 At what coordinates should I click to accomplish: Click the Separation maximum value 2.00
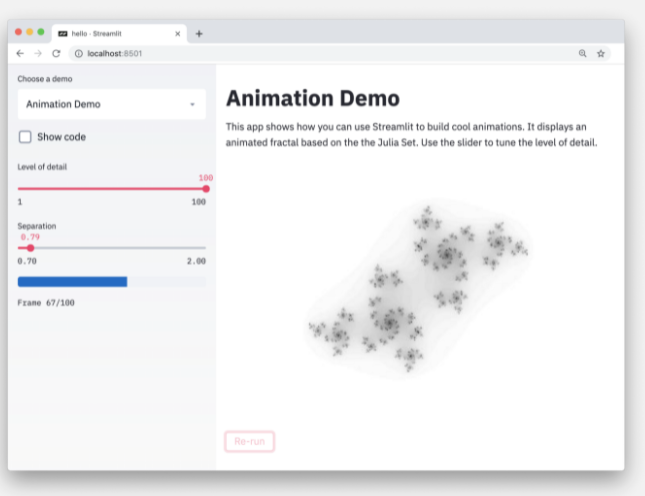coord(196,261)
